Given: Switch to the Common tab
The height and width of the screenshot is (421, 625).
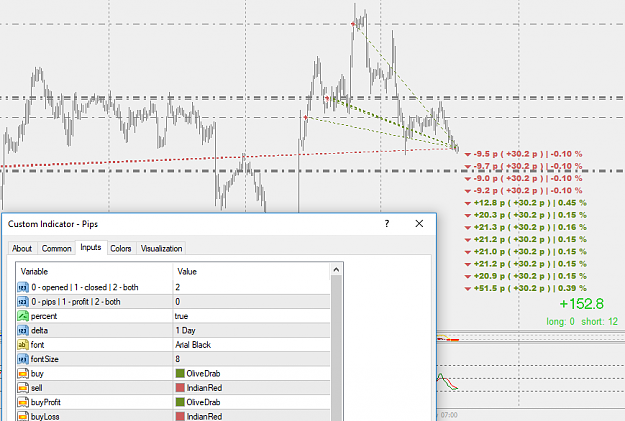Looking at the screenshot, I should click(x=57, y=248).
